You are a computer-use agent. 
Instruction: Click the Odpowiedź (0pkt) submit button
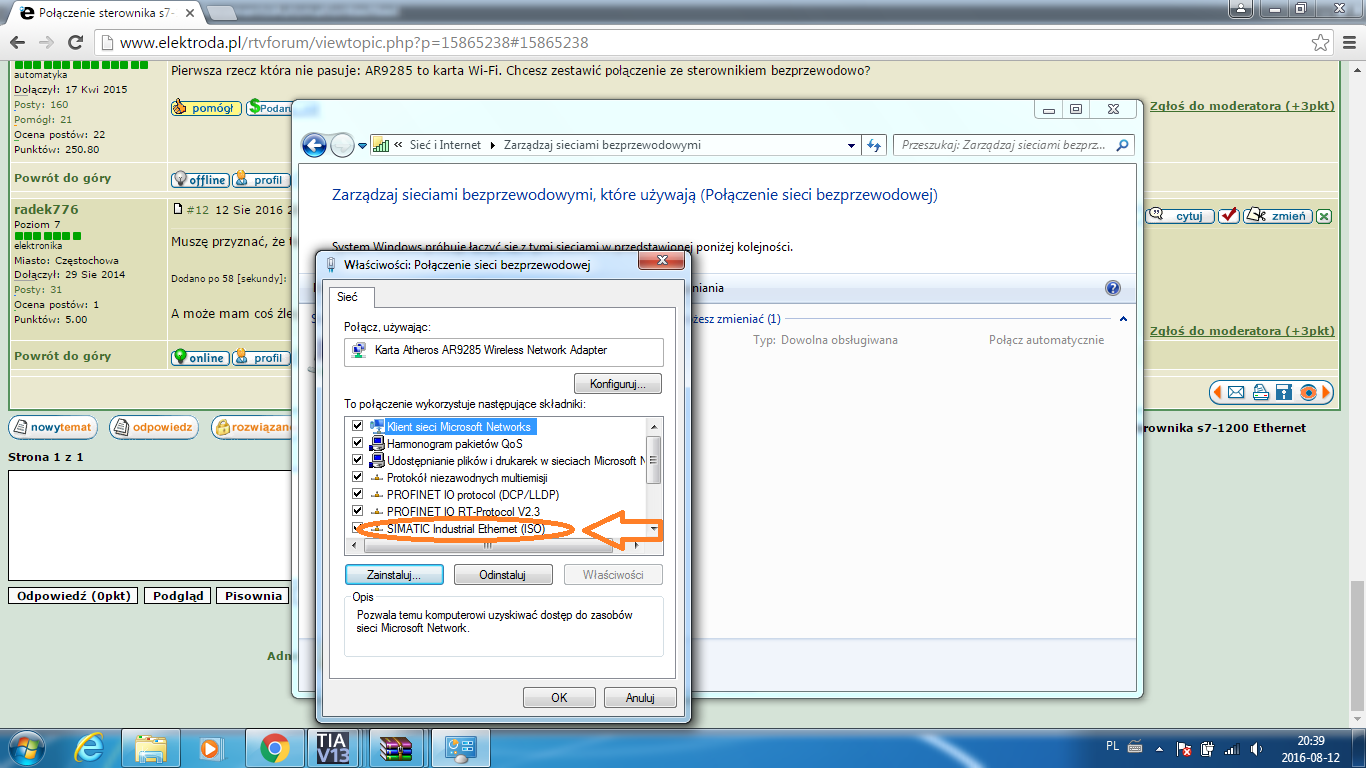tap(74, 596)
